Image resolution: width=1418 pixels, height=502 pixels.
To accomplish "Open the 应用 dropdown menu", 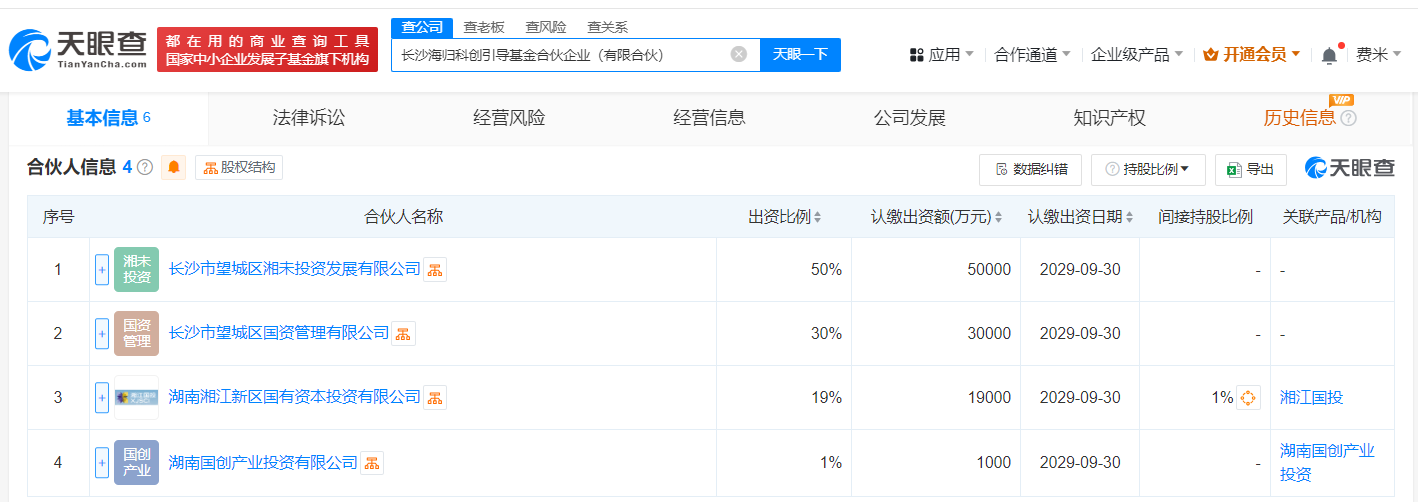I will coord(942,55).
